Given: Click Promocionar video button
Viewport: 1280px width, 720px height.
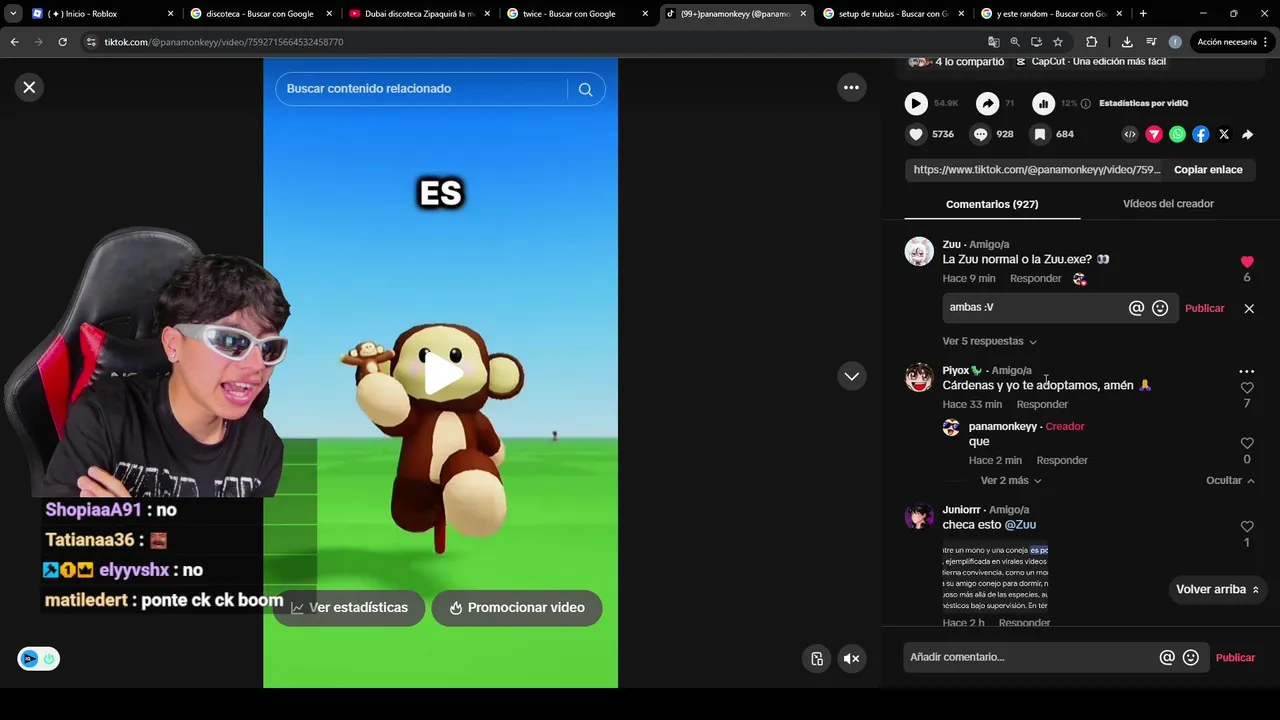Looking at the screenshot, I should click(x=517, y=608).
